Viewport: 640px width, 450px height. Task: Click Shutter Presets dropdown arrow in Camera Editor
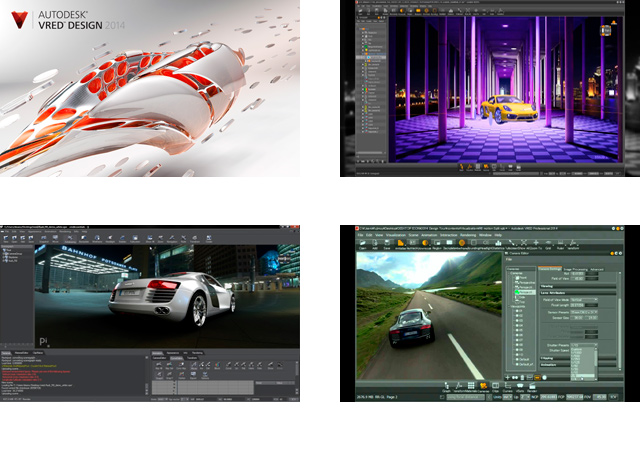click(596, 345)
